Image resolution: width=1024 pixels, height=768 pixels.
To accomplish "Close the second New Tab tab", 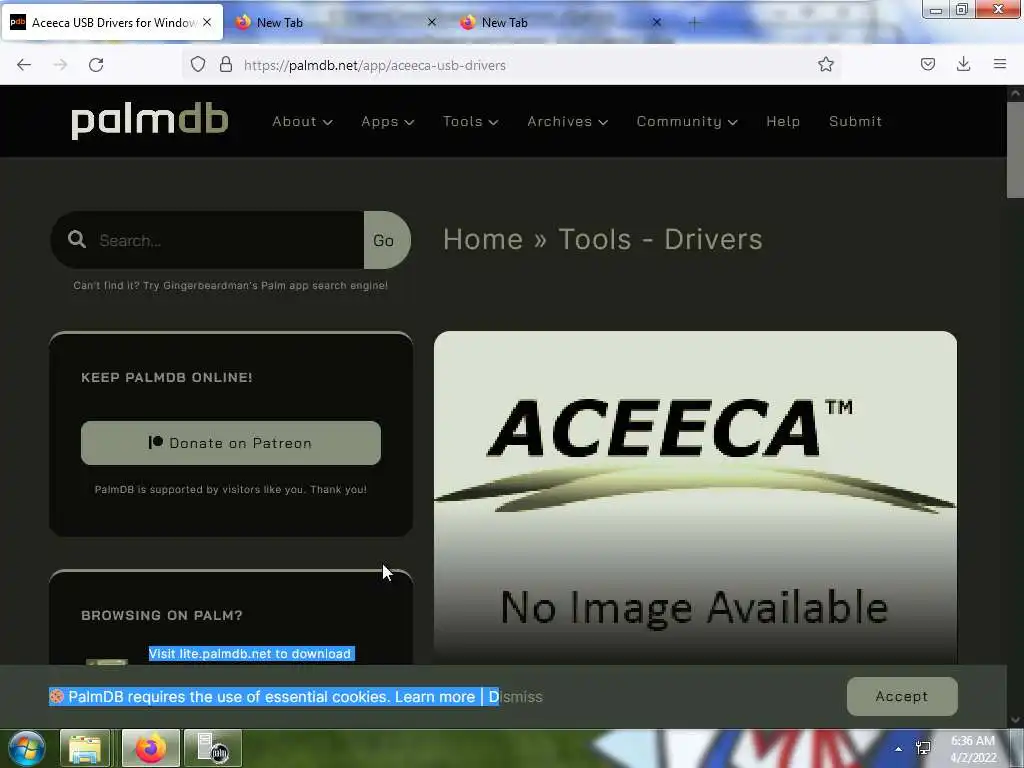I will click(656, 22).
